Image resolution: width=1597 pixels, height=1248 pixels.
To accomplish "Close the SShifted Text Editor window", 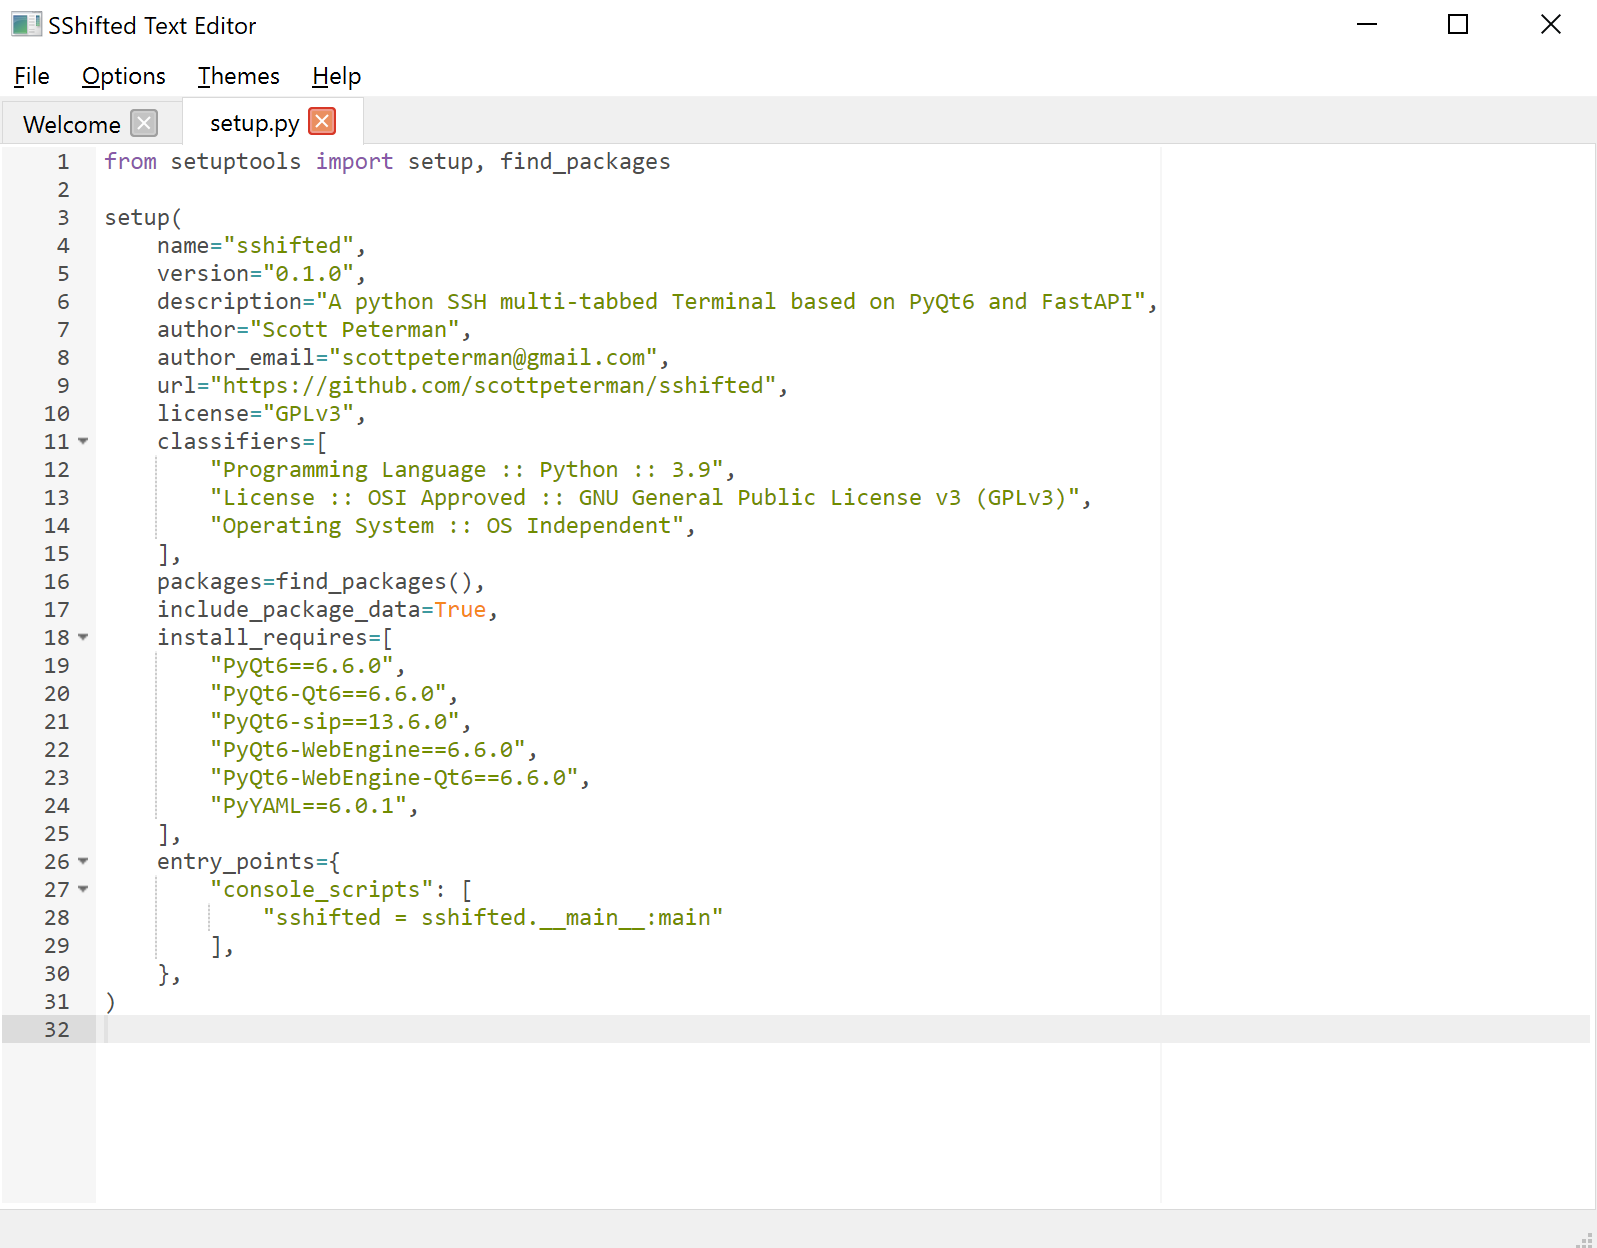I will 1550,24.
